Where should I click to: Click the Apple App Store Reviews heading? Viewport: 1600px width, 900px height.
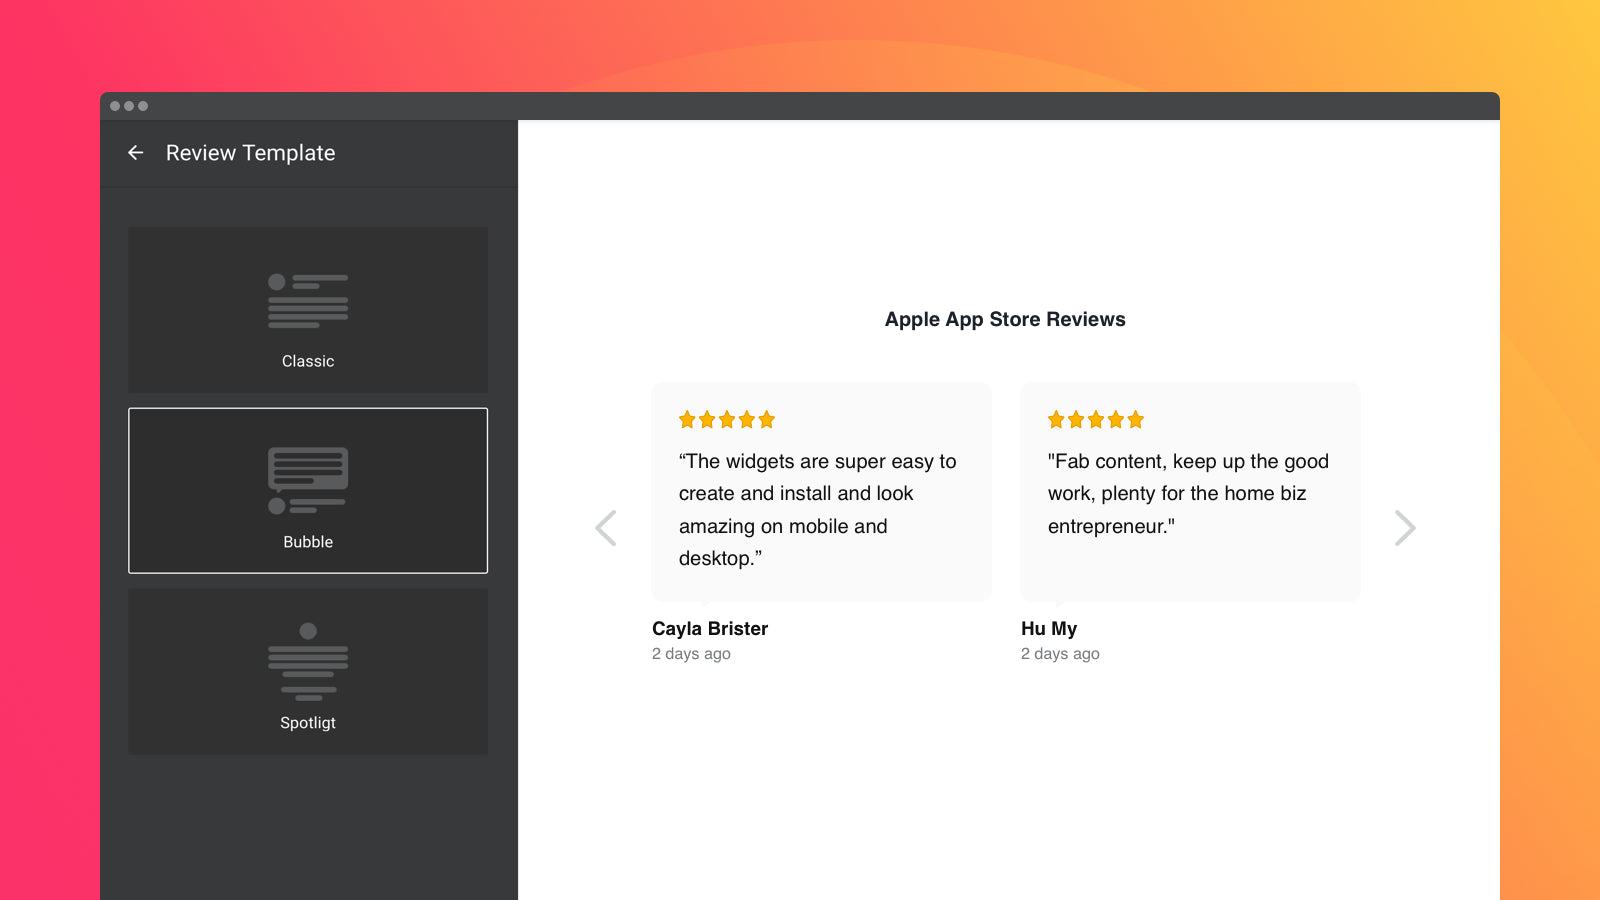tap(1005, 320)
